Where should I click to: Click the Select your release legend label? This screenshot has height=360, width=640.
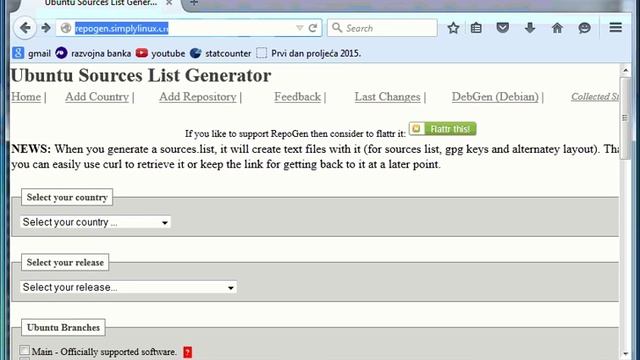click(65, 262)
